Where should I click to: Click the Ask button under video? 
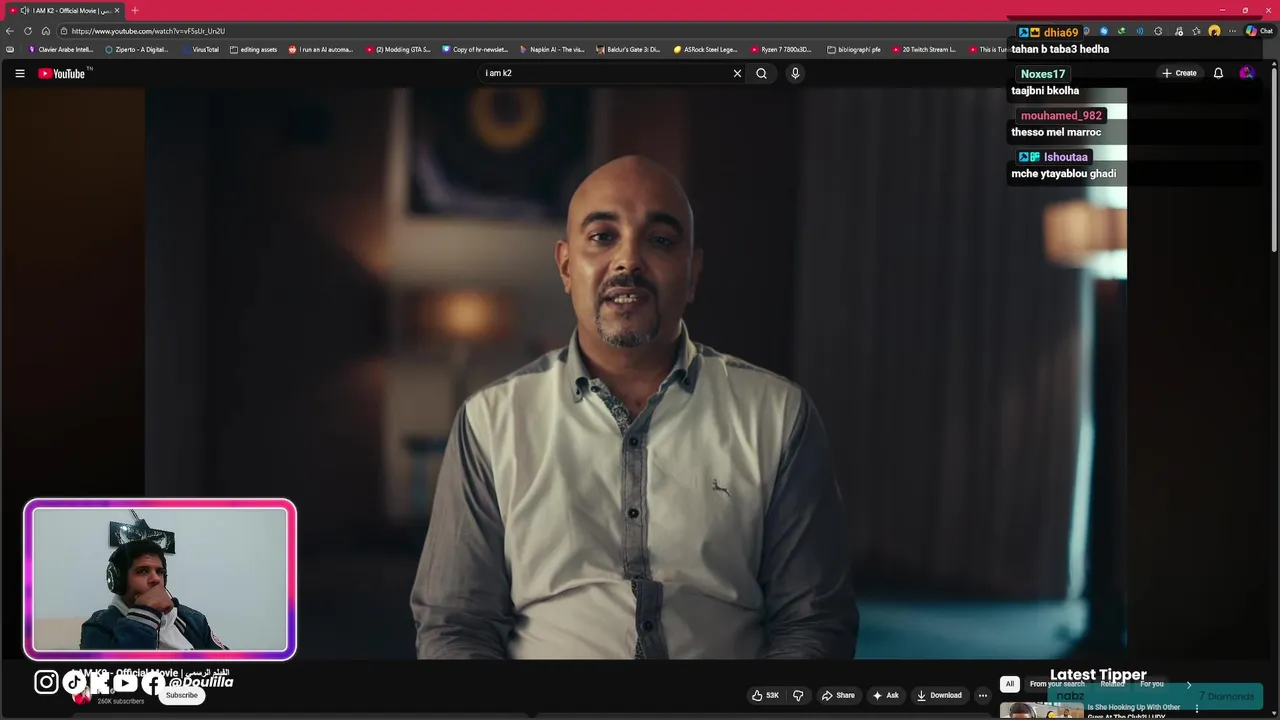tap(885, 695)
